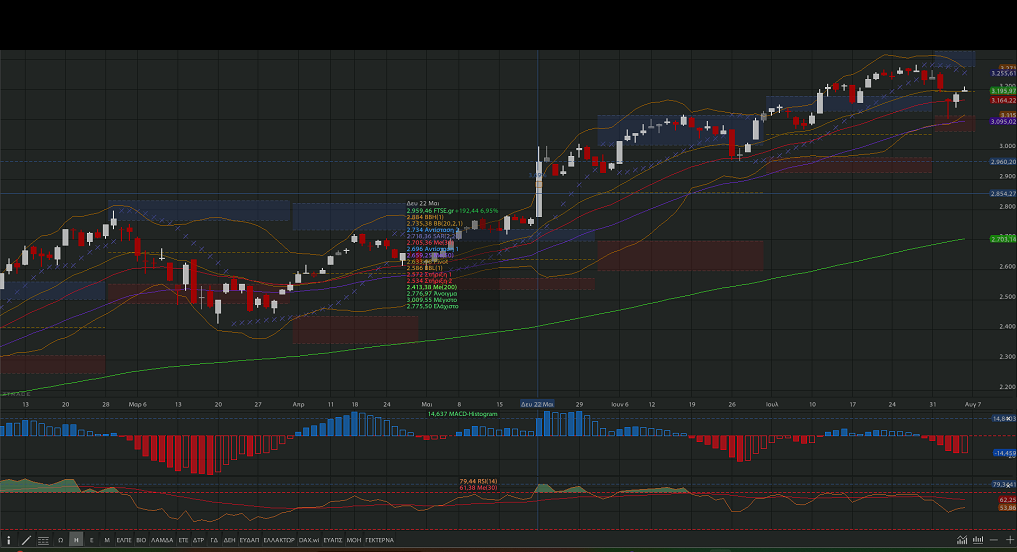Switch the chart type with bar-chart icon

(978, 540)
